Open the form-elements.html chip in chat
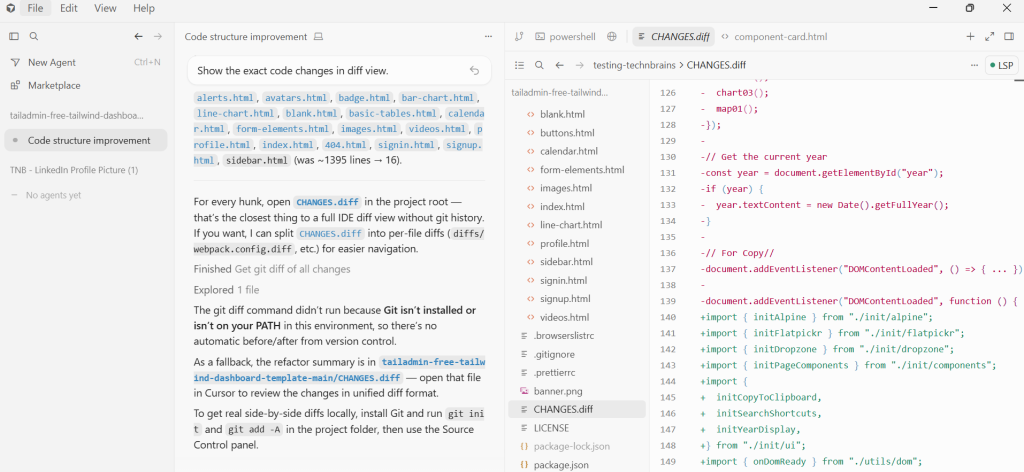This screenshot has height=472, width=1024. click(x=282, y=129)
